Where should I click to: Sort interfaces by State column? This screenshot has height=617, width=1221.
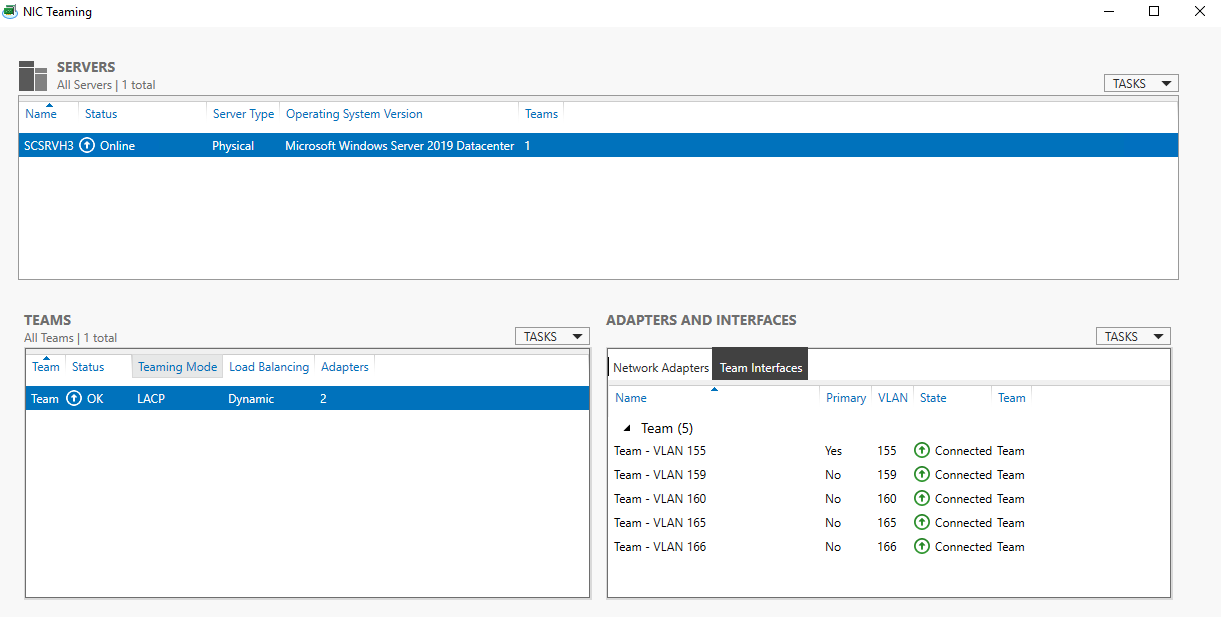click(x=933, y=398)
